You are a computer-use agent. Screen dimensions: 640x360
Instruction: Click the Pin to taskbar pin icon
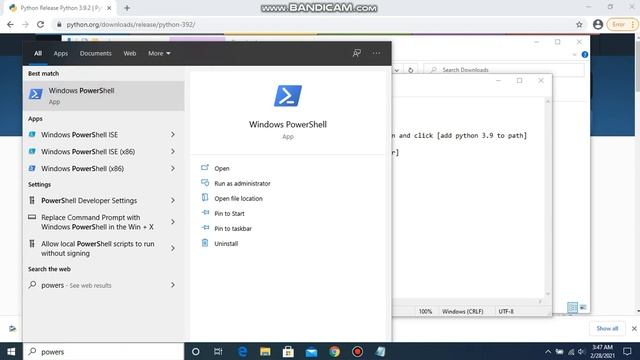tap(205, 228)
